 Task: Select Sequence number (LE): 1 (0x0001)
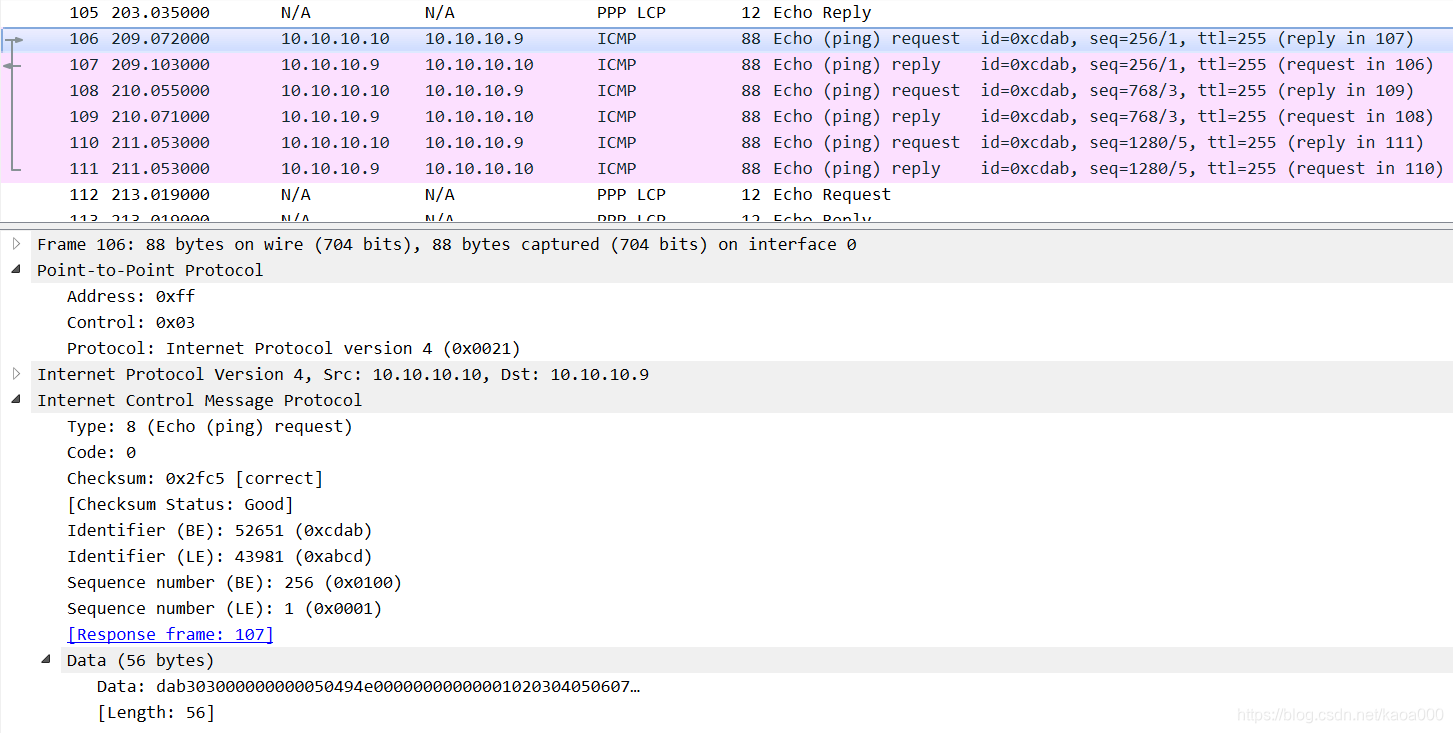point(225,608)
